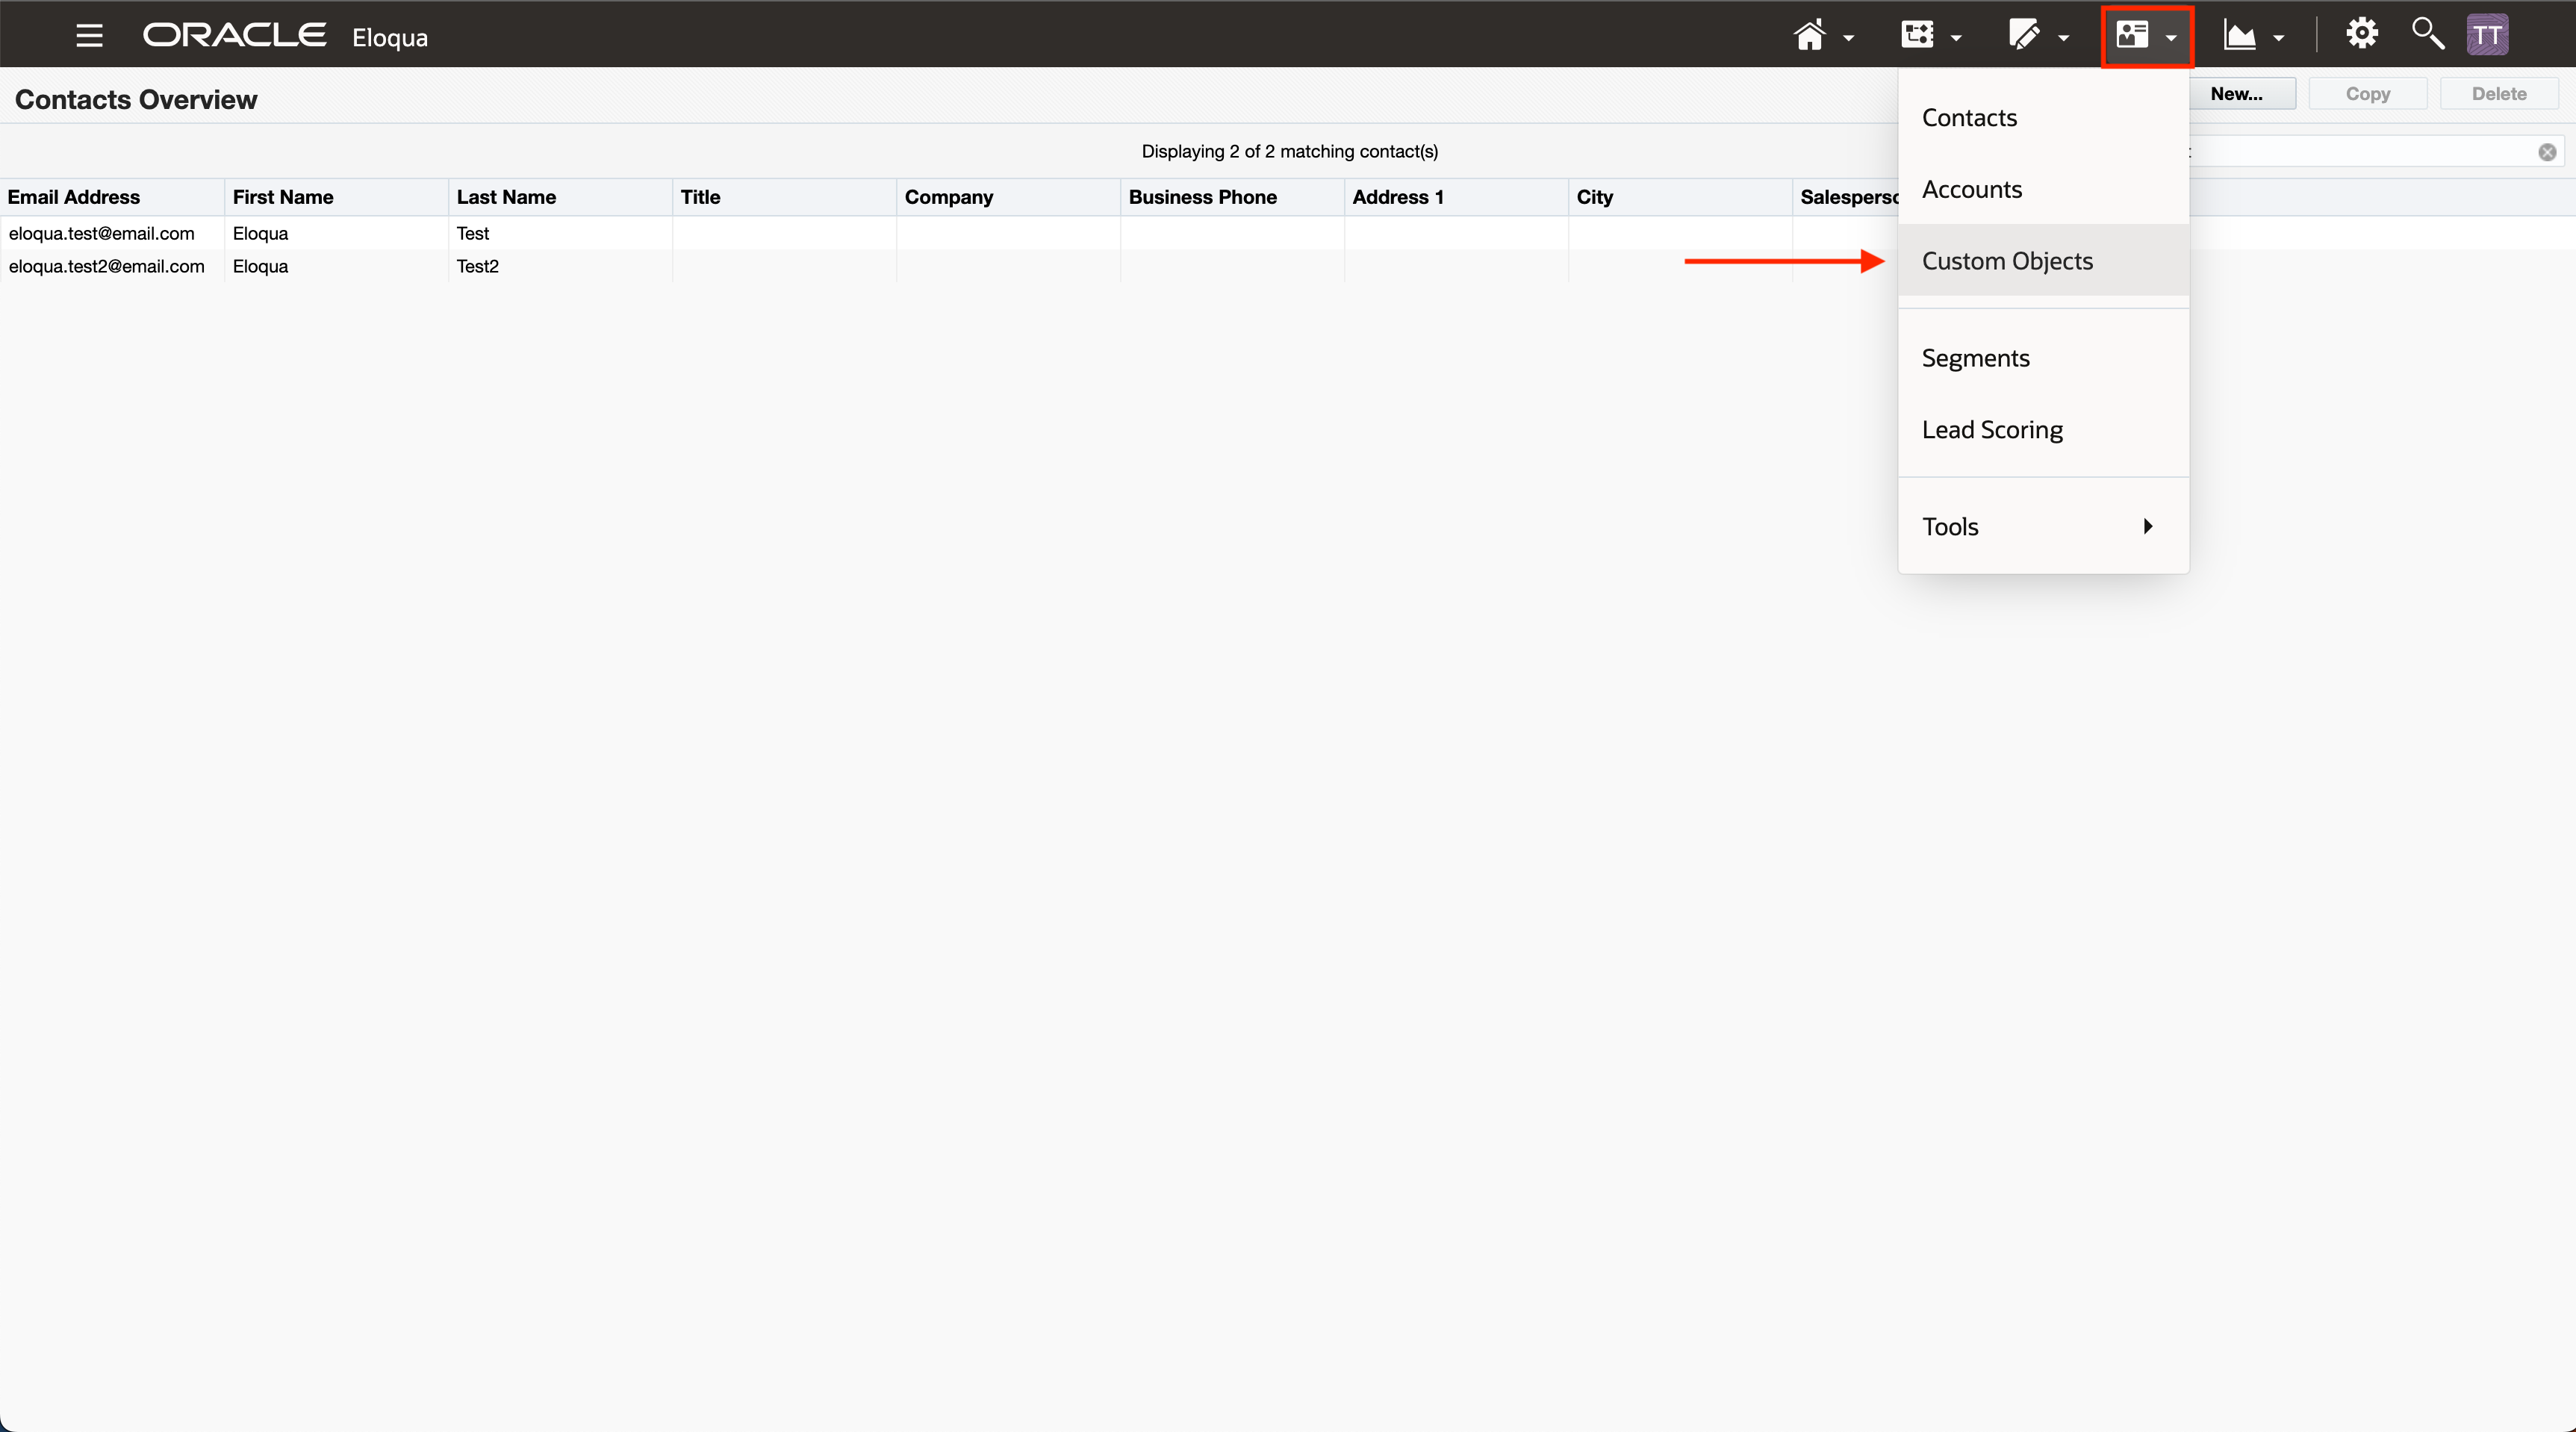Click the New... button
The height and width of the screenshot is (1432, 2576).
(2236, 94)
